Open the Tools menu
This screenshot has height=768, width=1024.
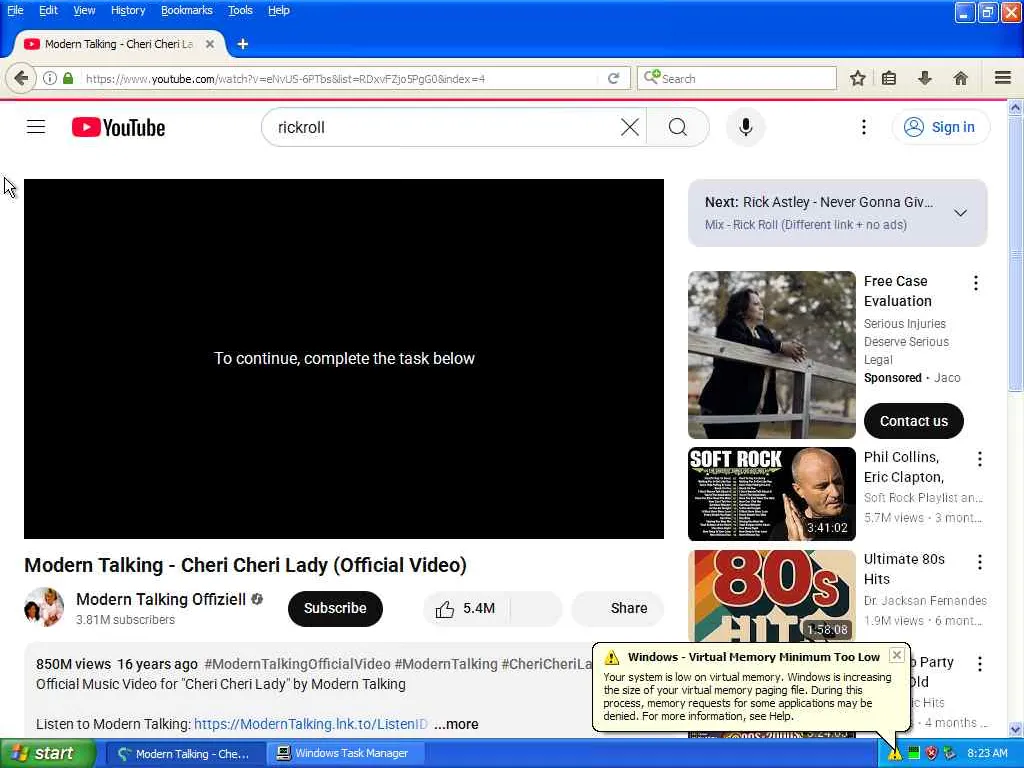240,10
